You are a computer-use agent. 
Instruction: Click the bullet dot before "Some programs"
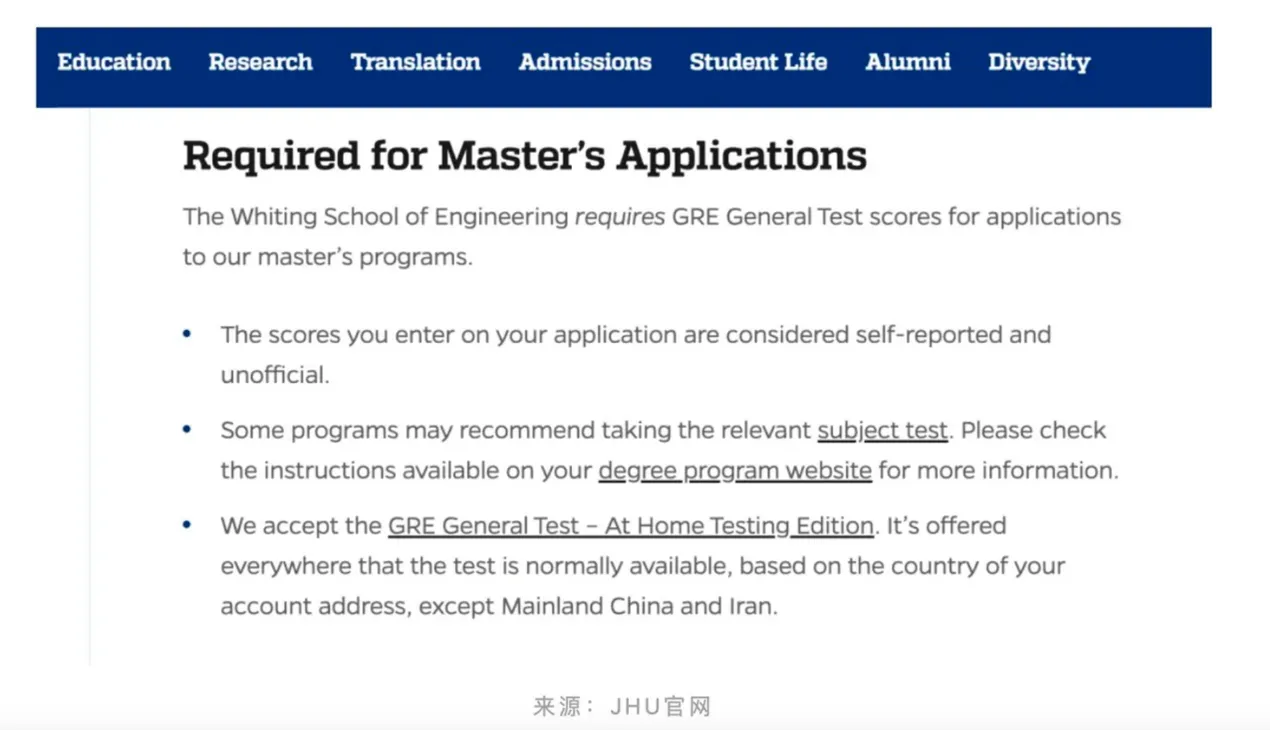pyautogui.click(x=187, y=430)
